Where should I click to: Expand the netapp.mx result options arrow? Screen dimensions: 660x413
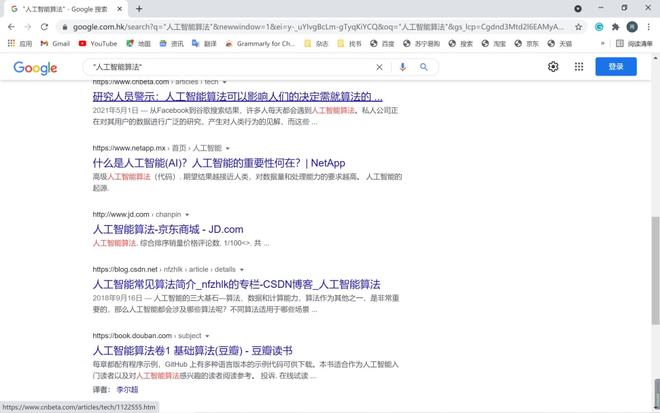(228, 148)
